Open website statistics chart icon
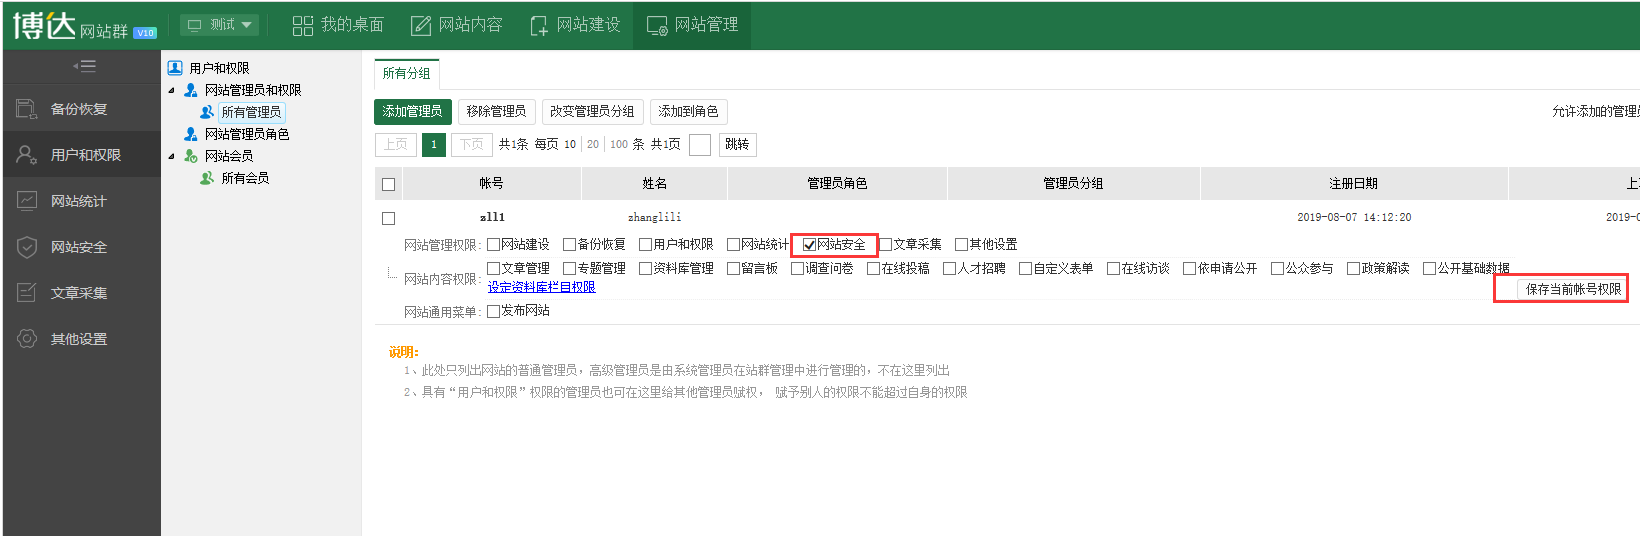This screenshot has width=1640, height=536. pos(27,201)
